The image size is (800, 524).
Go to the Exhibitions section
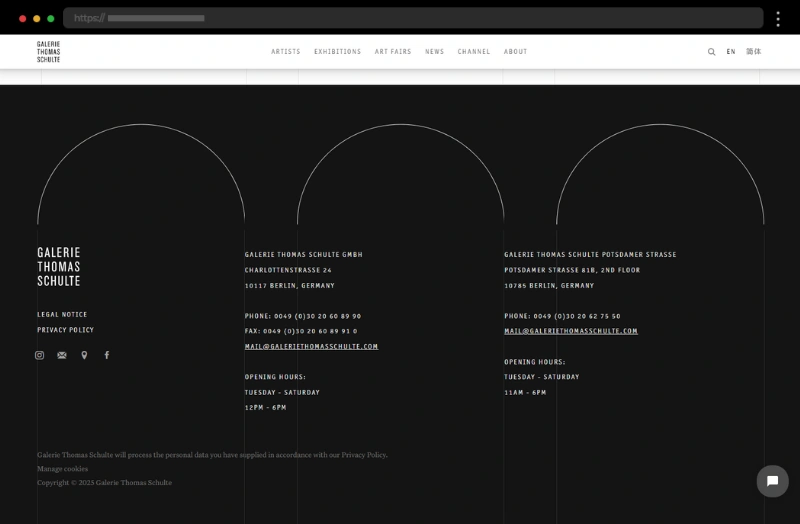[337, 52]
